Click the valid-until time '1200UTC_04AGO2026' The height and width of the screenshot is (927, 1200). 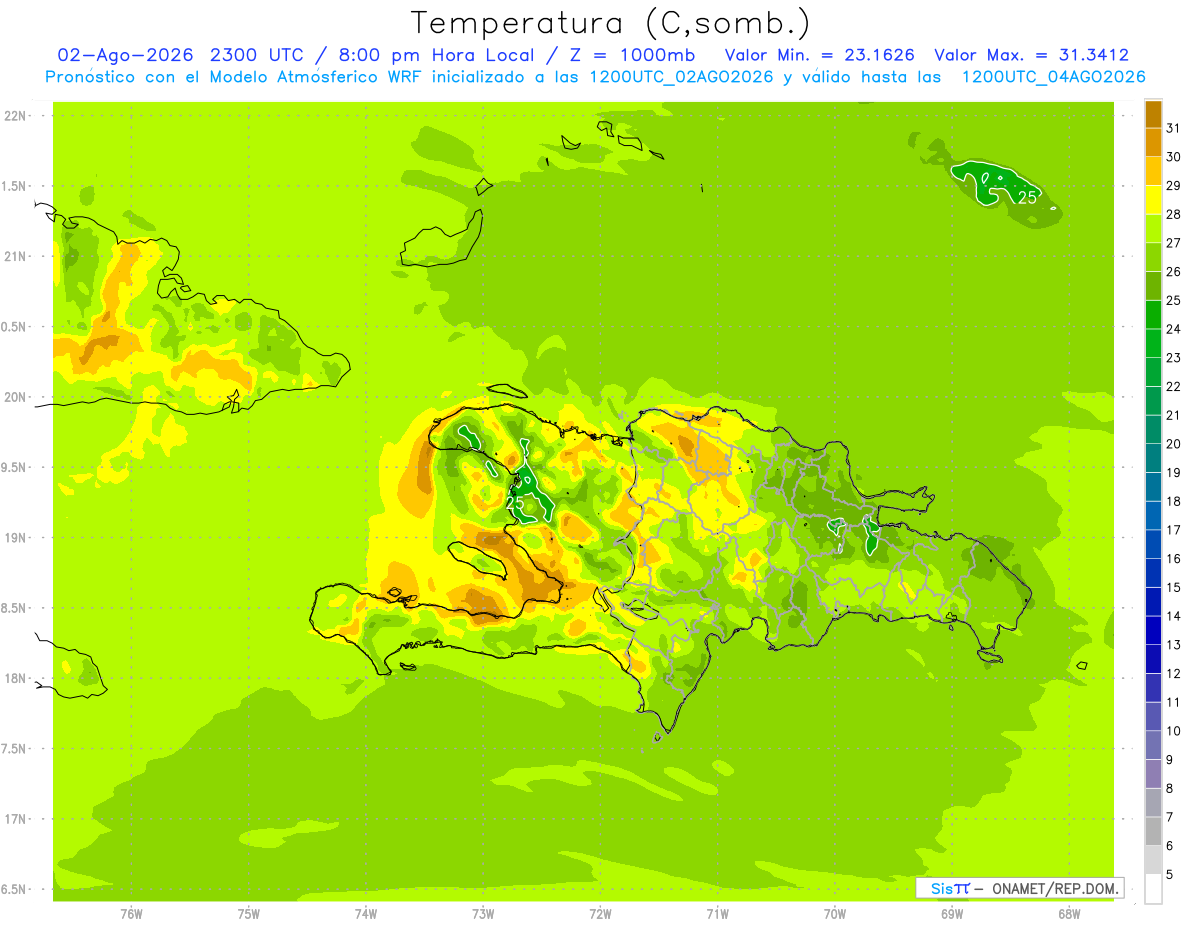point(1053,77)
